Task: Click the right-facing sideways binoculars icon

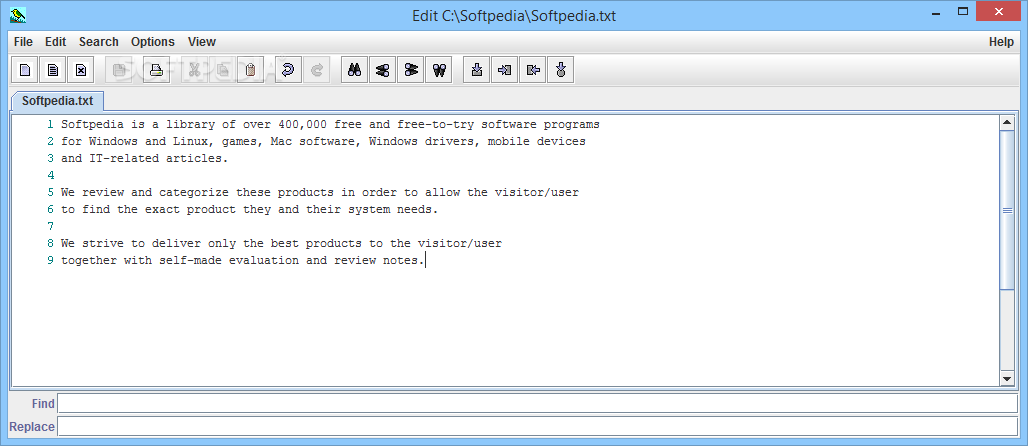Action: coord(411,70)
